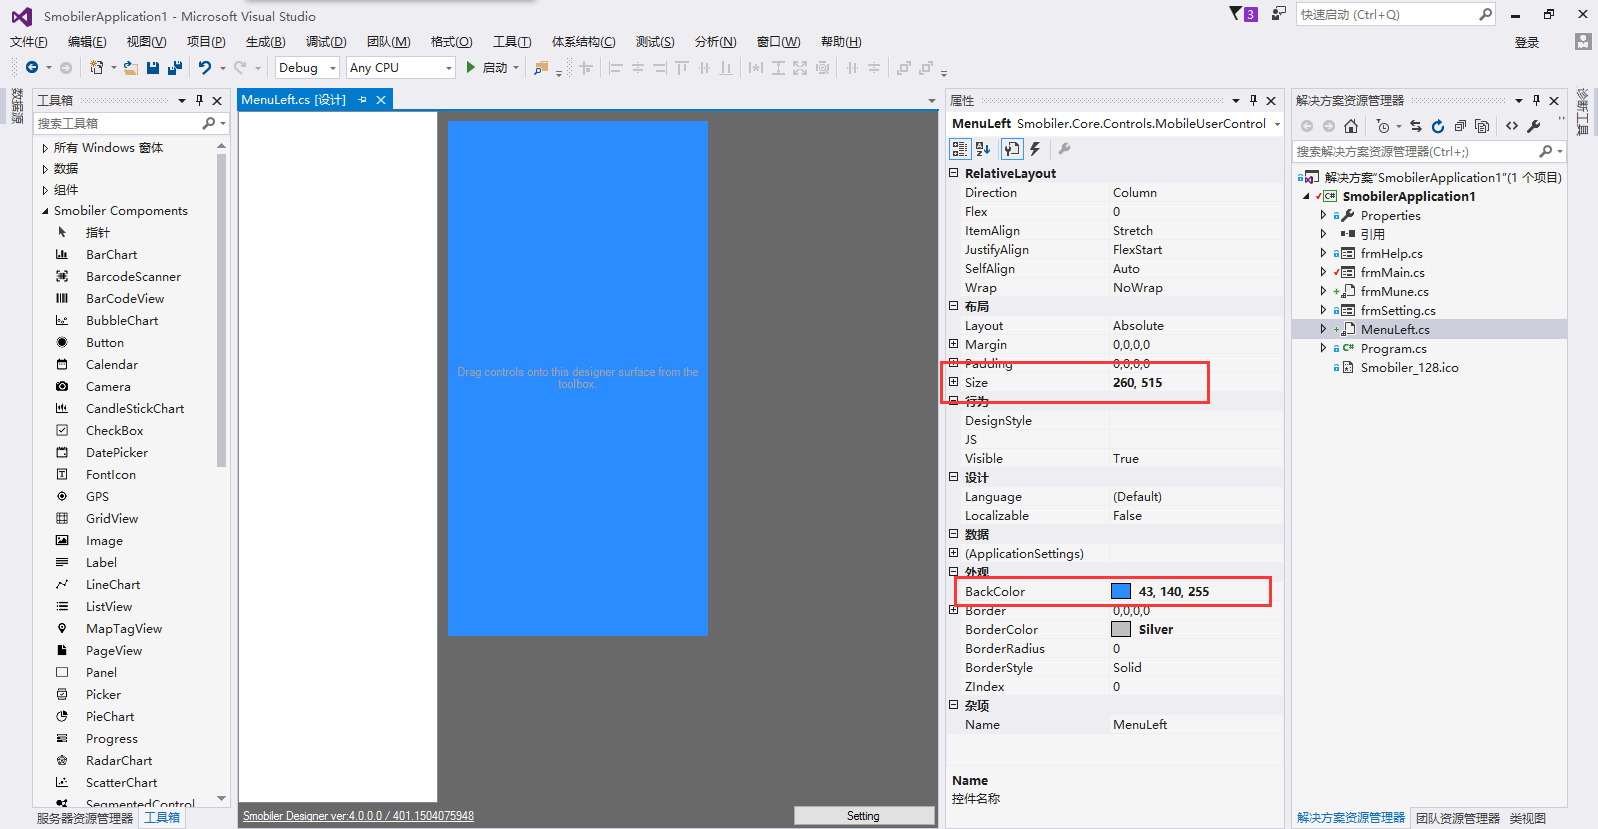The height and width of the screenshot is (829, 1598).
Task: Open the 文件(F) menu
Action: pyautogui.click(x=29, y=42)
